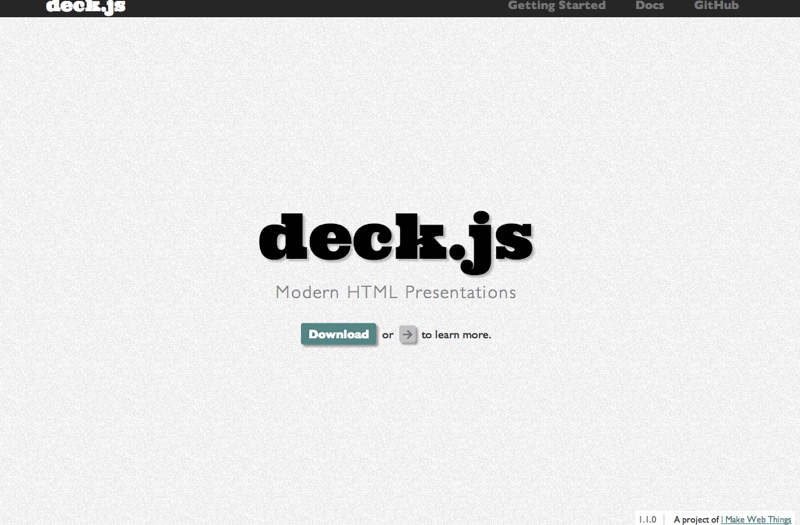Click the 'A project of' footer text
Screen dimensions: 800x525
point(696,519)
